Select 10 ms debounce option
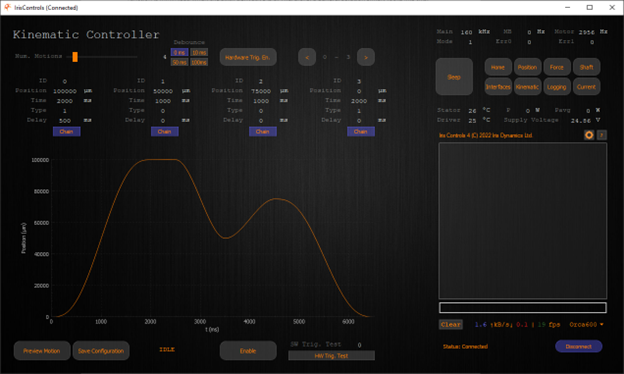 [199, 53]
